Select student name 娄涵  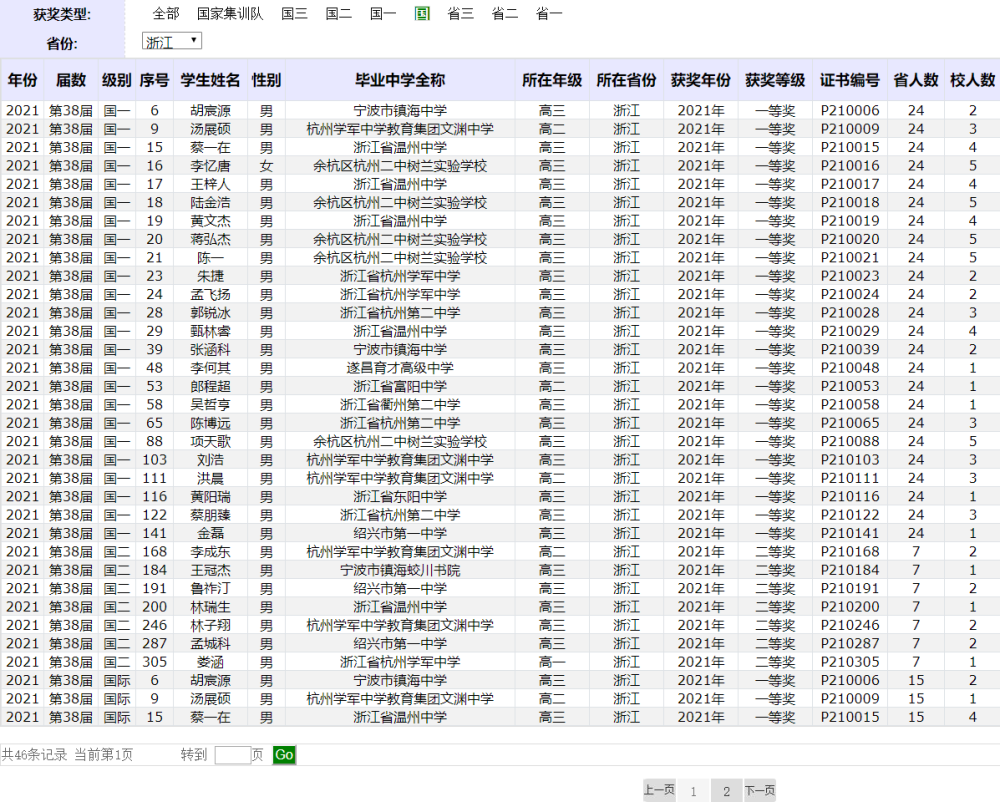tap(210, 662)
